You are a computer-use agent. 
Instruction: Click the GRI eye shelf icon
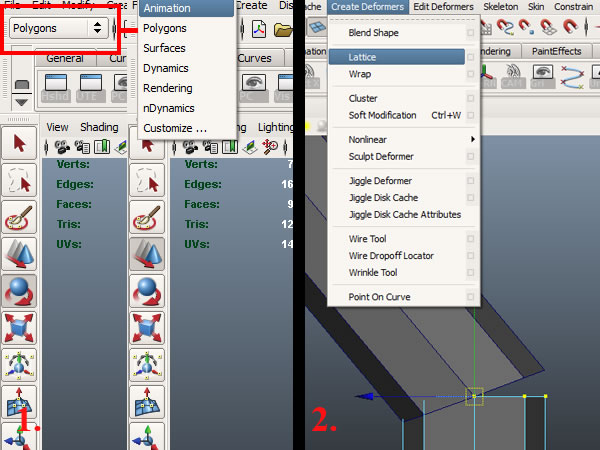[543, 77]
